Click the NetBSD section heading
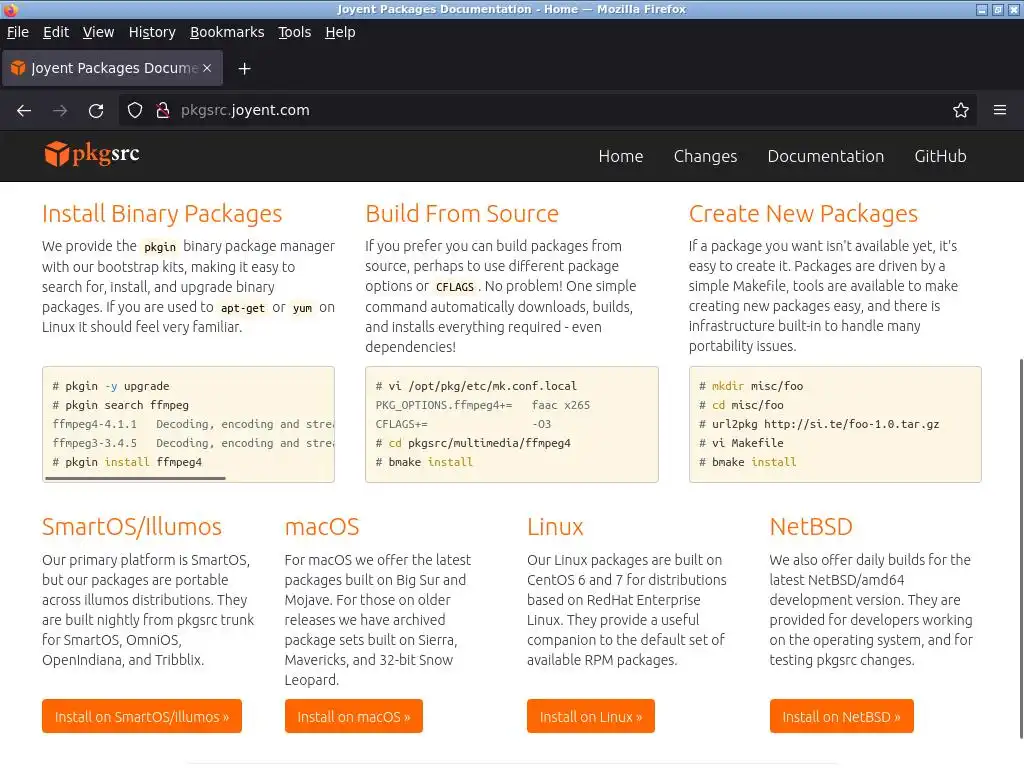 (811, 526)
